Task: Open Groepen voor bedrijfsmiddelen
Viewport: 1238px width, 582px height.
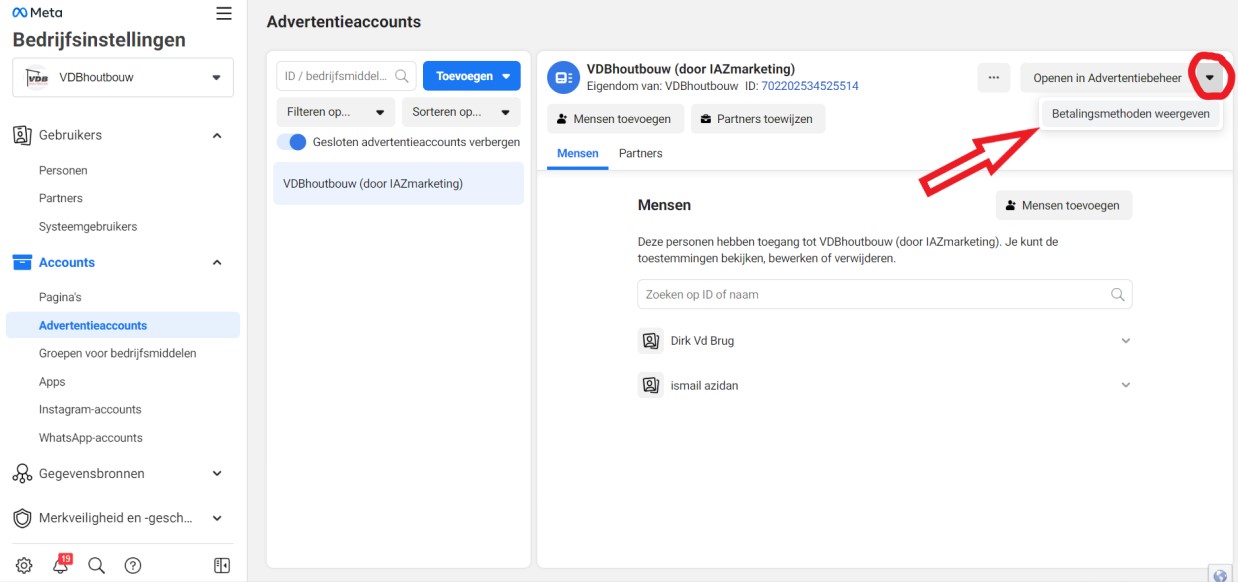Action: pos(118,353)
